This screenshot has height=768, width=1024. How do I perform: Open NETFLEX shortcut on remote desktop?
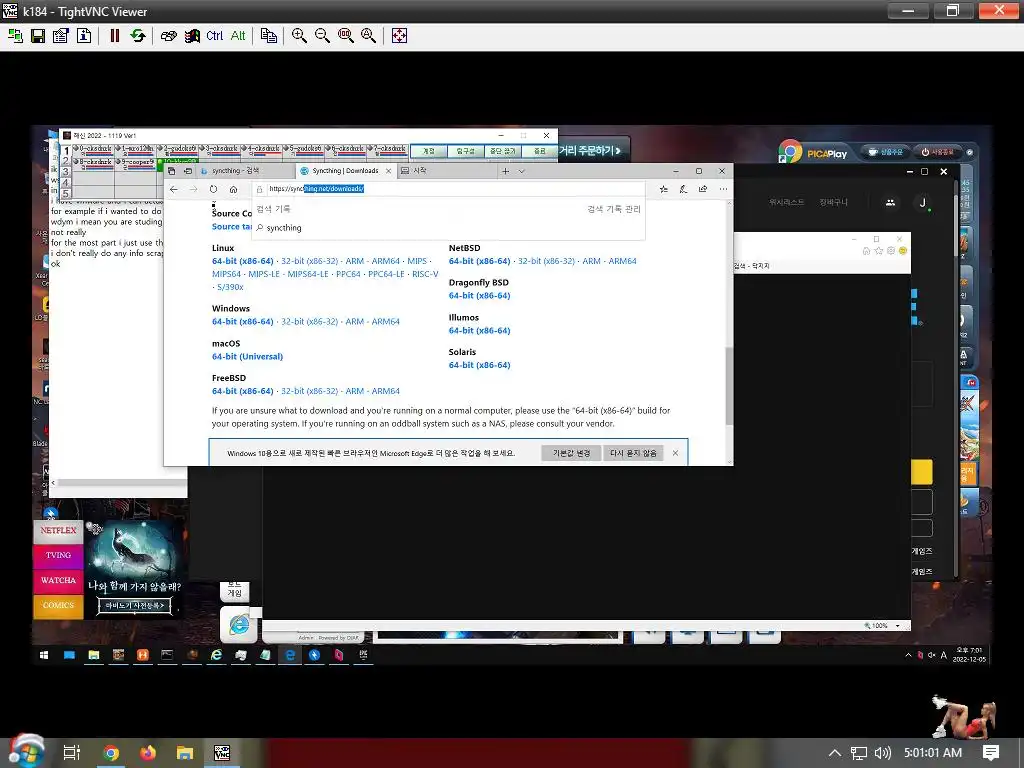[58, 530]
